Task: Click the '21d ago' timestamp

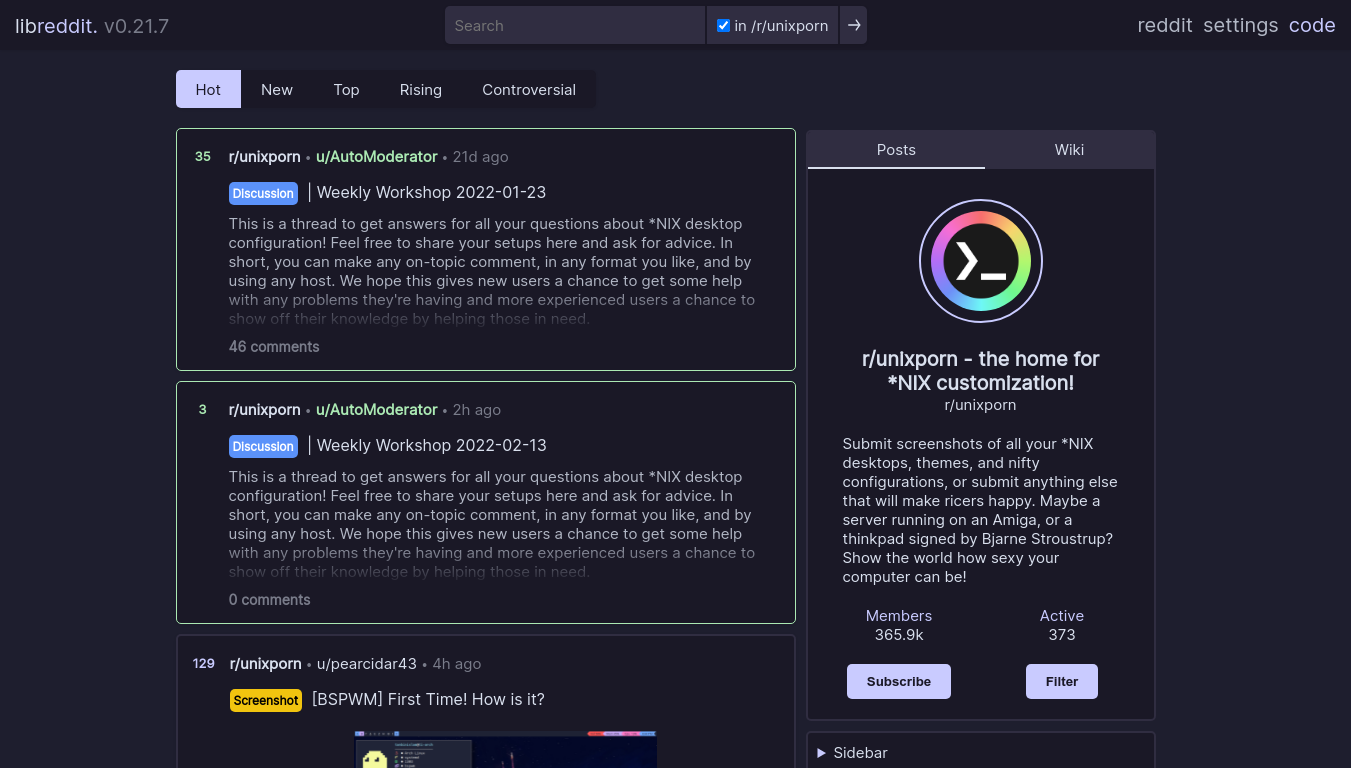Action: 480,156
